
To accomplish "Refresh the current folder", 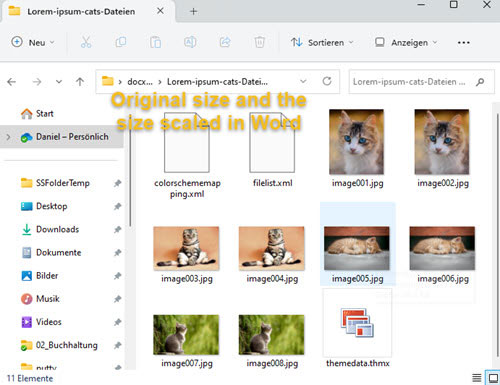I will (327, 81).
